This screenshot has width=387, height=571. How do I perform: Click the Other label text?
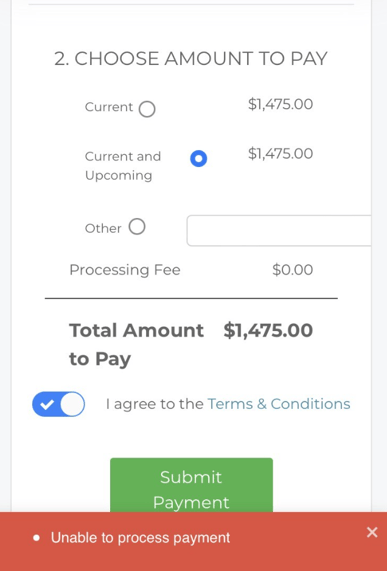103,228
